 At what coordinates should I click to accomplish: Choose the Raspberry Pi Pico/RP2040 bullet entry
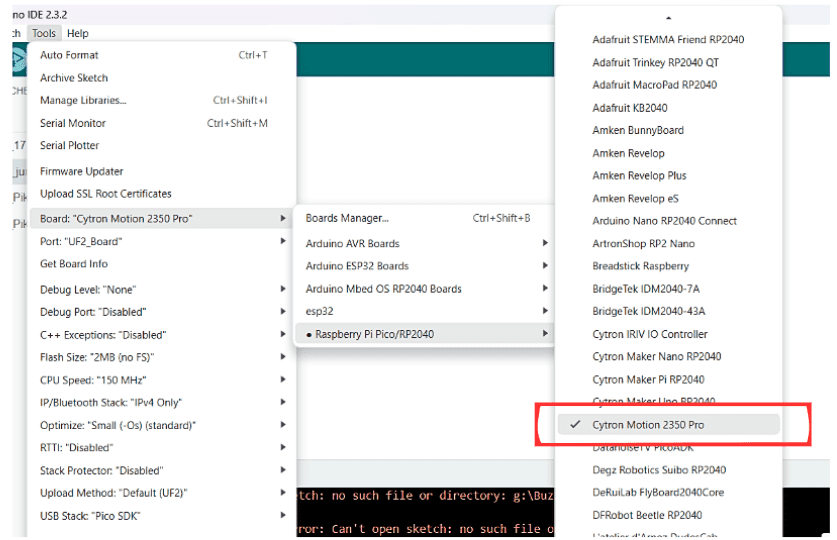pos(374,334)
